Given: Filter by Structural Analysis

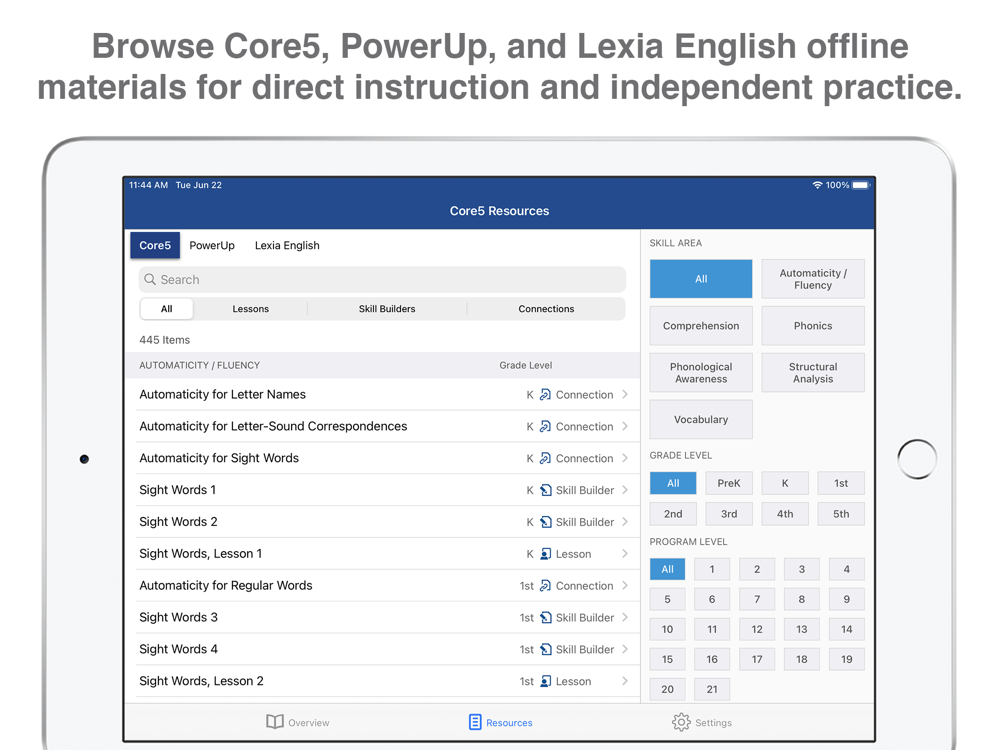Looking at the screenshot, I should tap(813, 372).
